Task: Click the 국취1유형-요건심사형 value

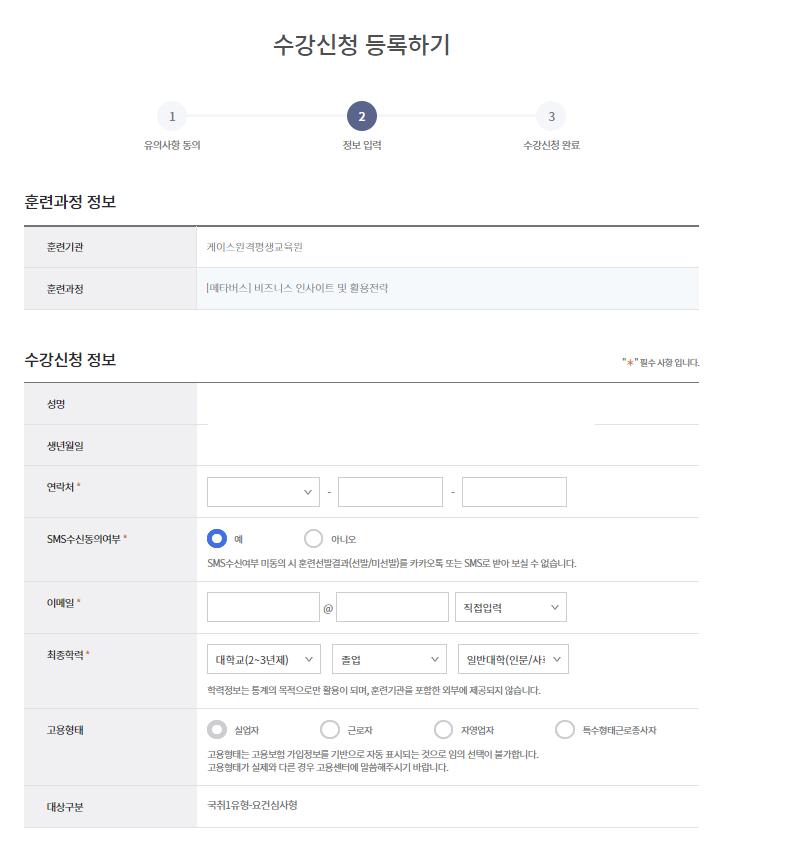Action: [252, 806]
